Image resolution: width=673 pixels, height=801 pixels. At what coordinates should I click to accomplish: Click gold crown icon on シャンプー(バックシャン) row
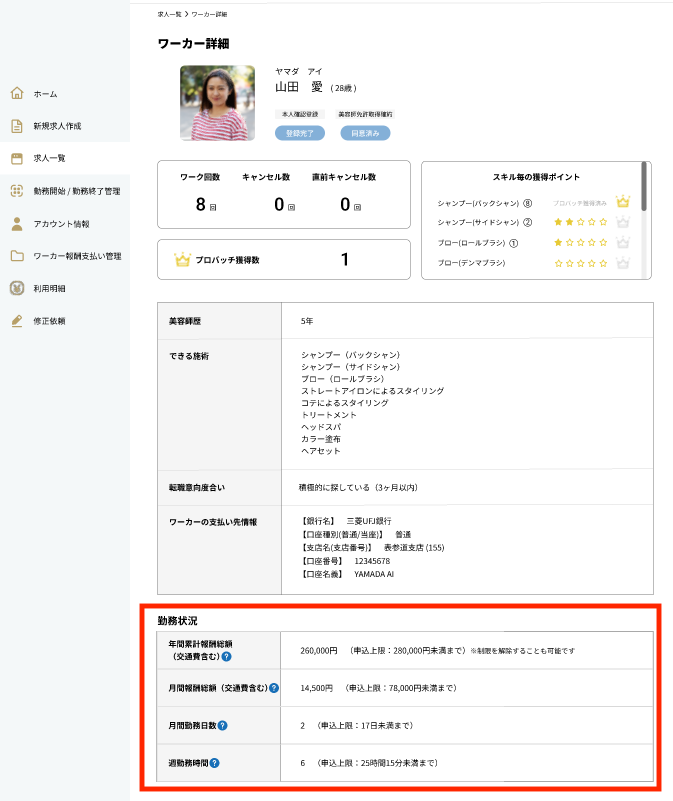[x=623, y=202]
